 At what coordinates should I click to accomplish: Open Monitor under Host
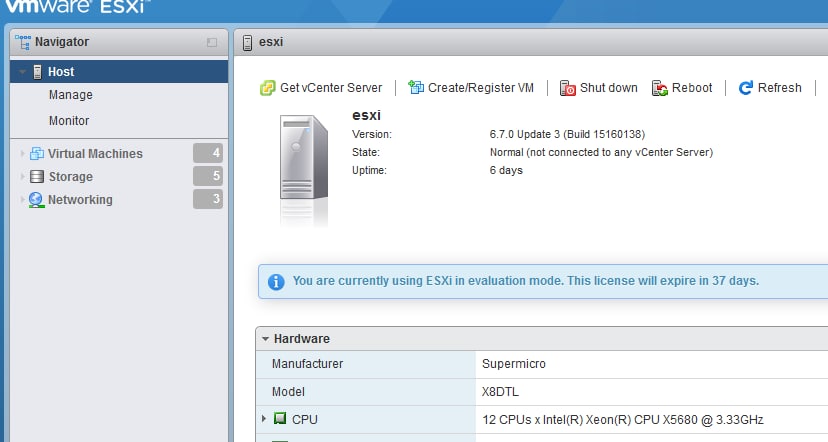click(x=69, y=121)
